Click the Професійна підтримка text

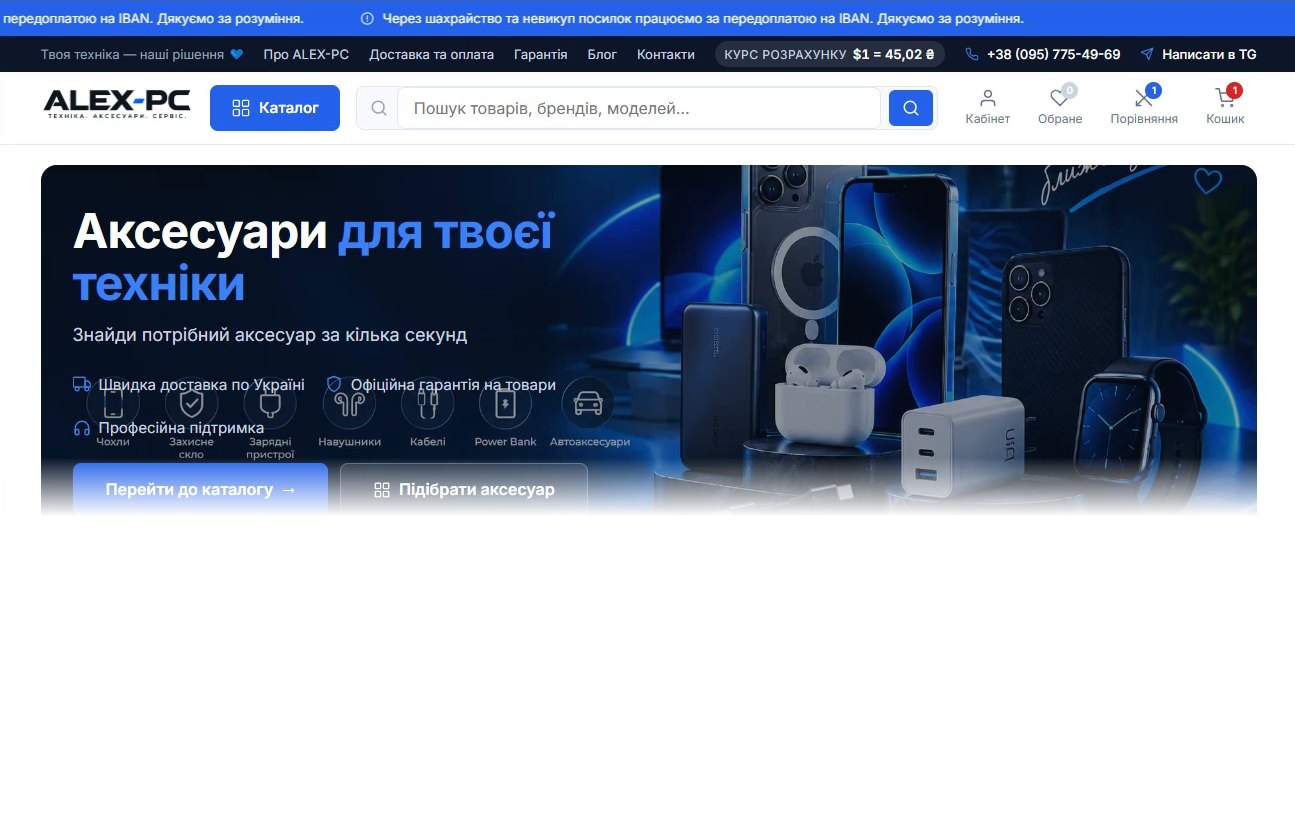[181, 428]
